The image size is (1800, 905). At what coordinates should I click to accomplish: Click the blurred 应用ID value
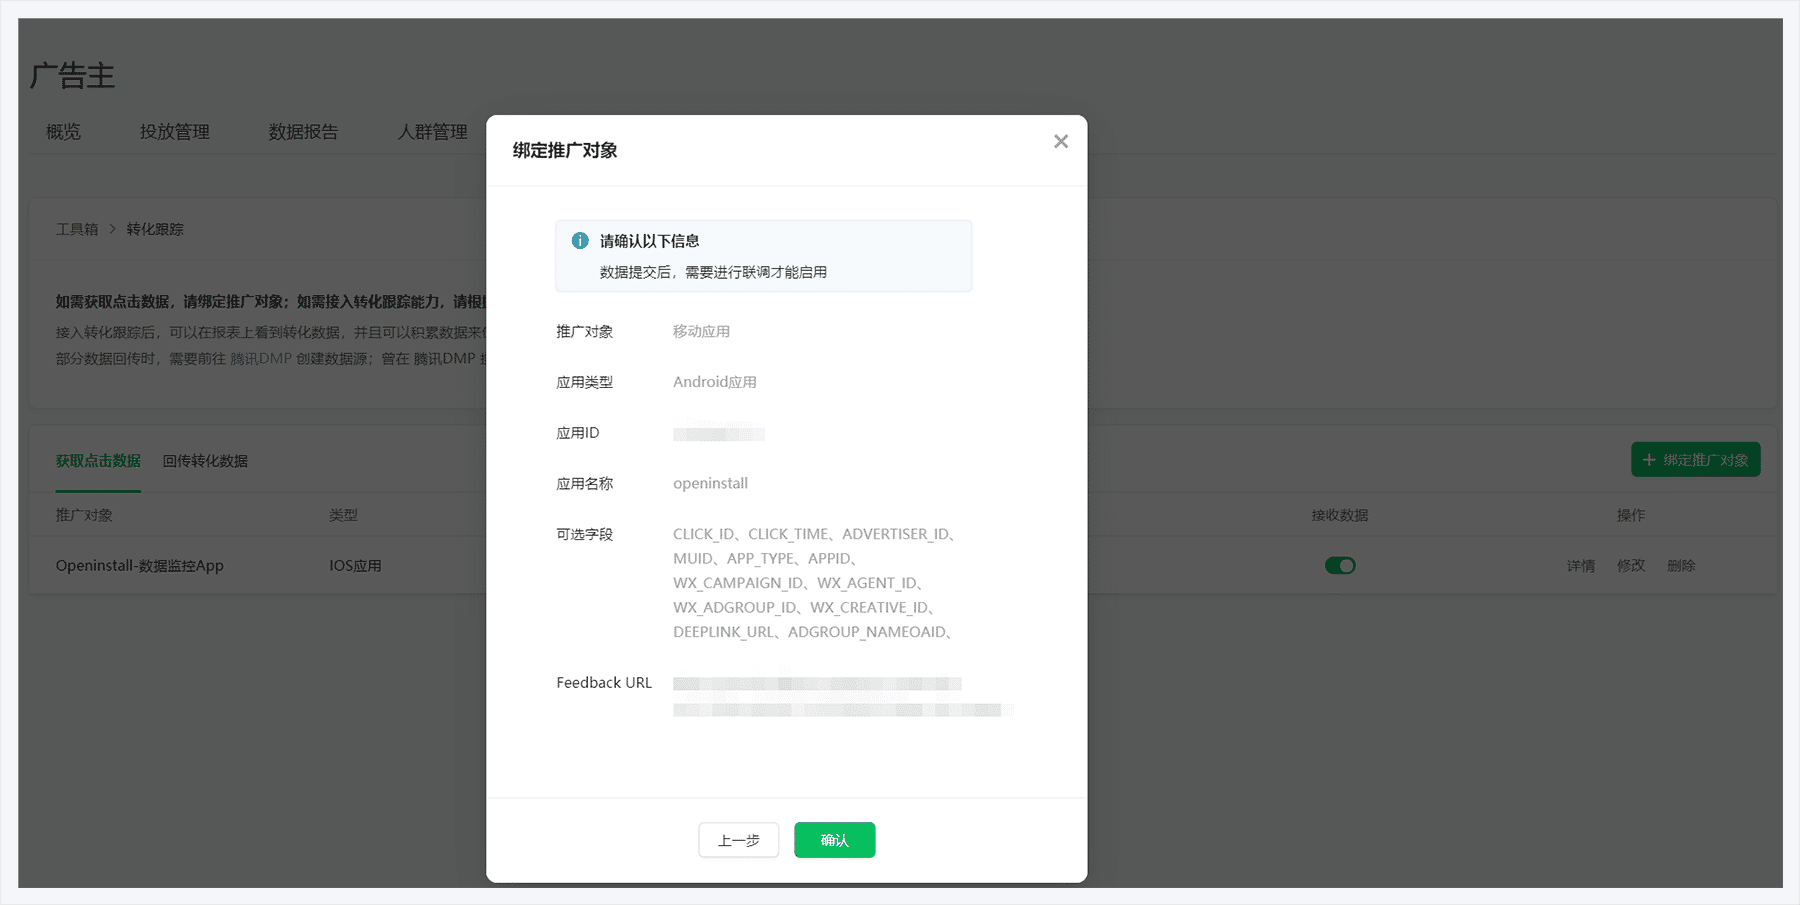pyautogui.click(x=719, y=434)
